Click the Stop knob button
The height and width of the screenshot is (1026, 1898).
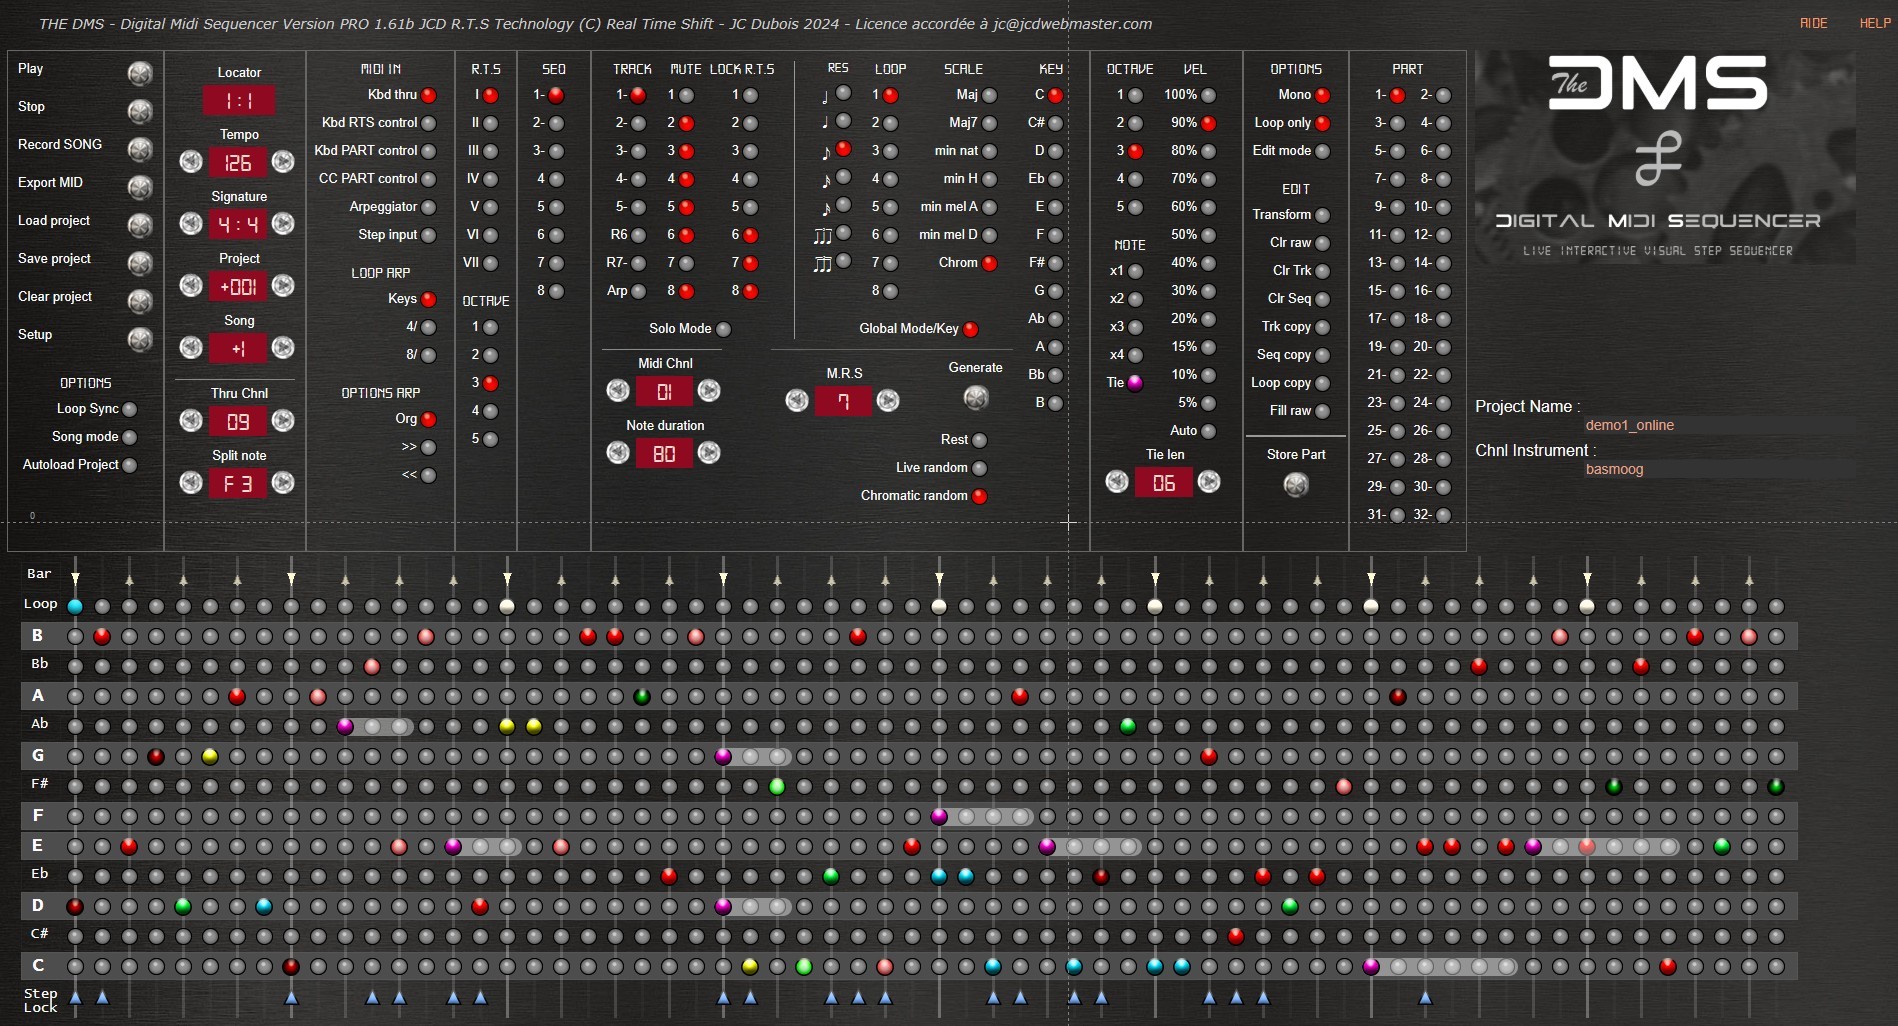pos(140,110)
